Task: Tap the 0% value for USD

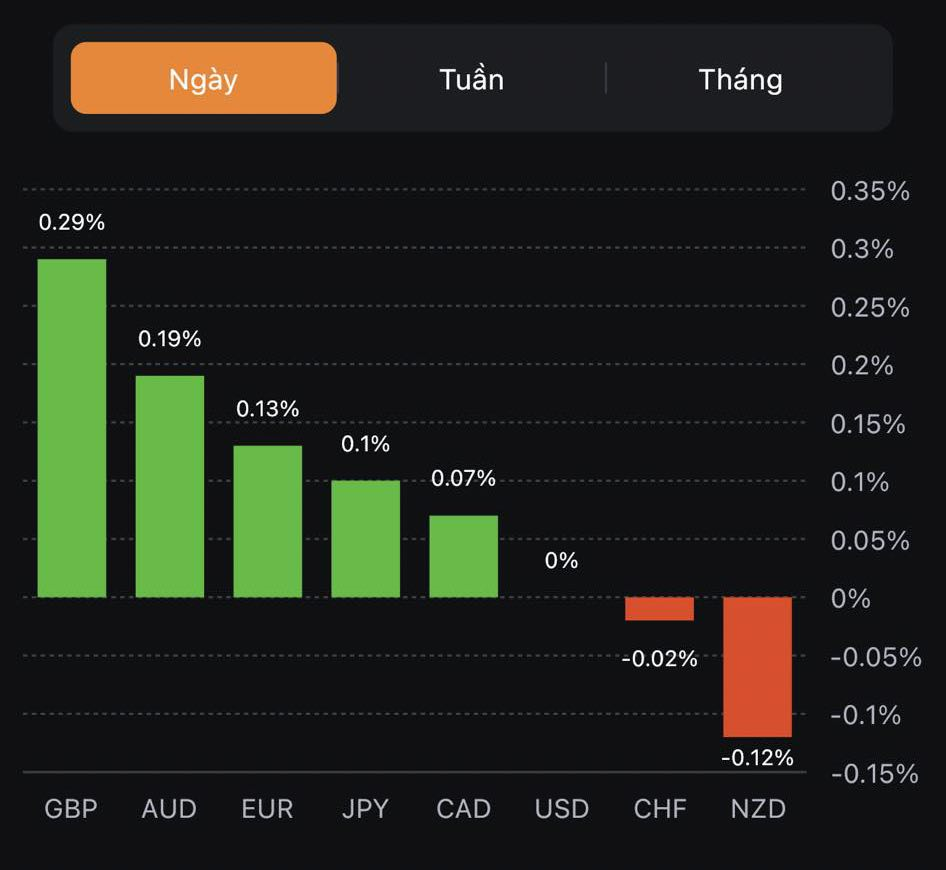Action: tap(562, 561)
